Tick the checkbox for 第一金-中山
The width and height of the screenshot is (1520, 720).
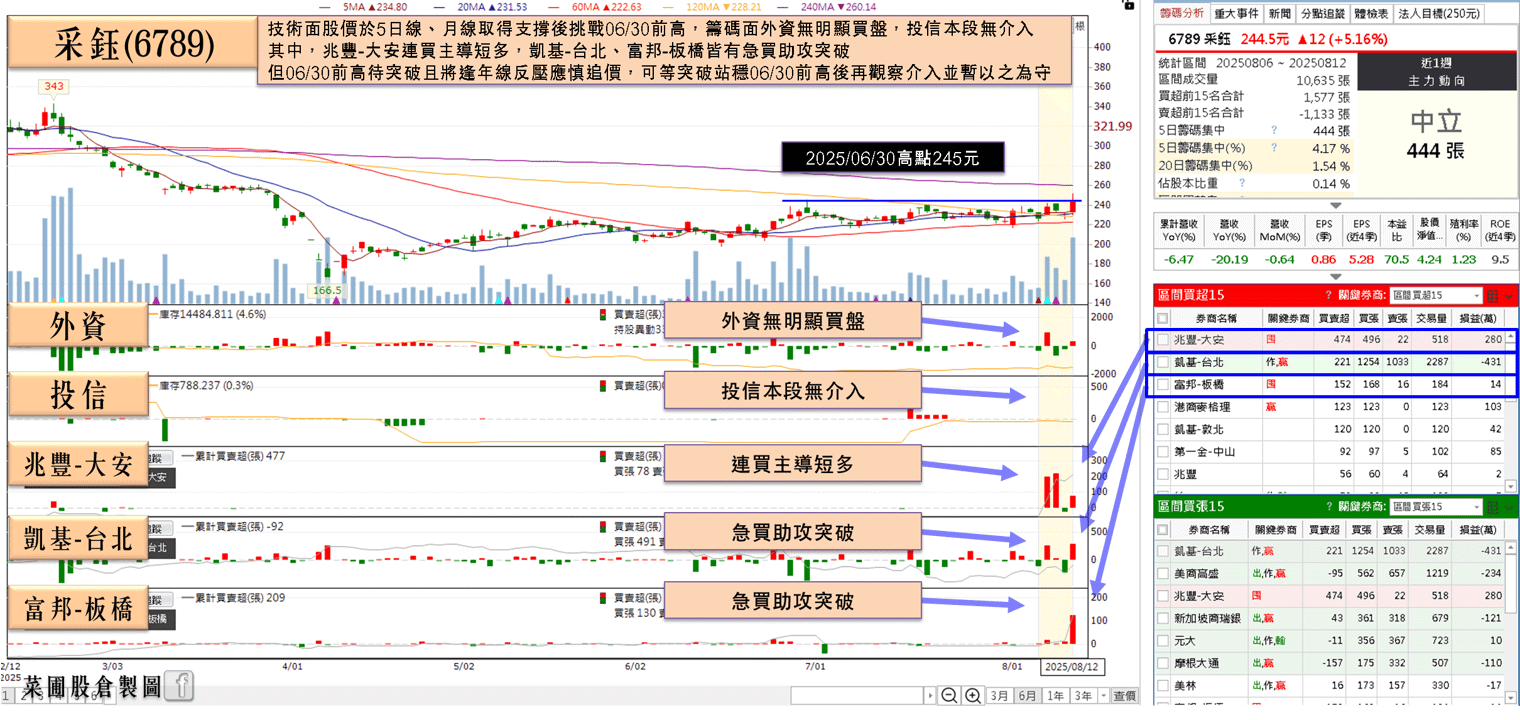pos(1163,451)
